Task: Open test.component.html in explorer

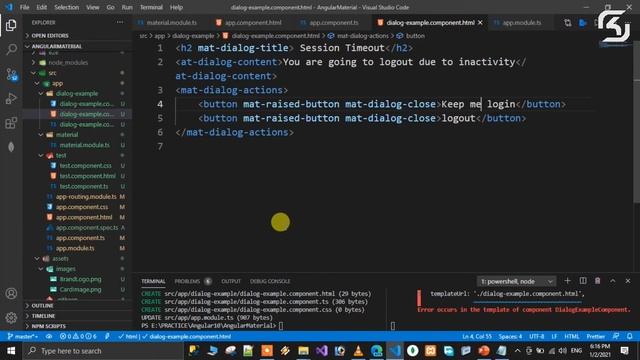Action: coord(87,176)
